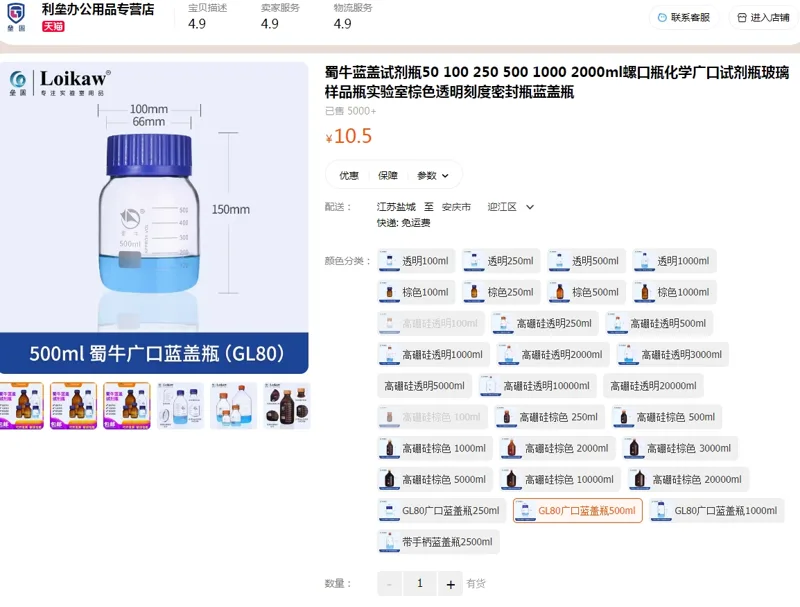Open the 优惠 promotions tab
The image size is (800, 607).
349,175
